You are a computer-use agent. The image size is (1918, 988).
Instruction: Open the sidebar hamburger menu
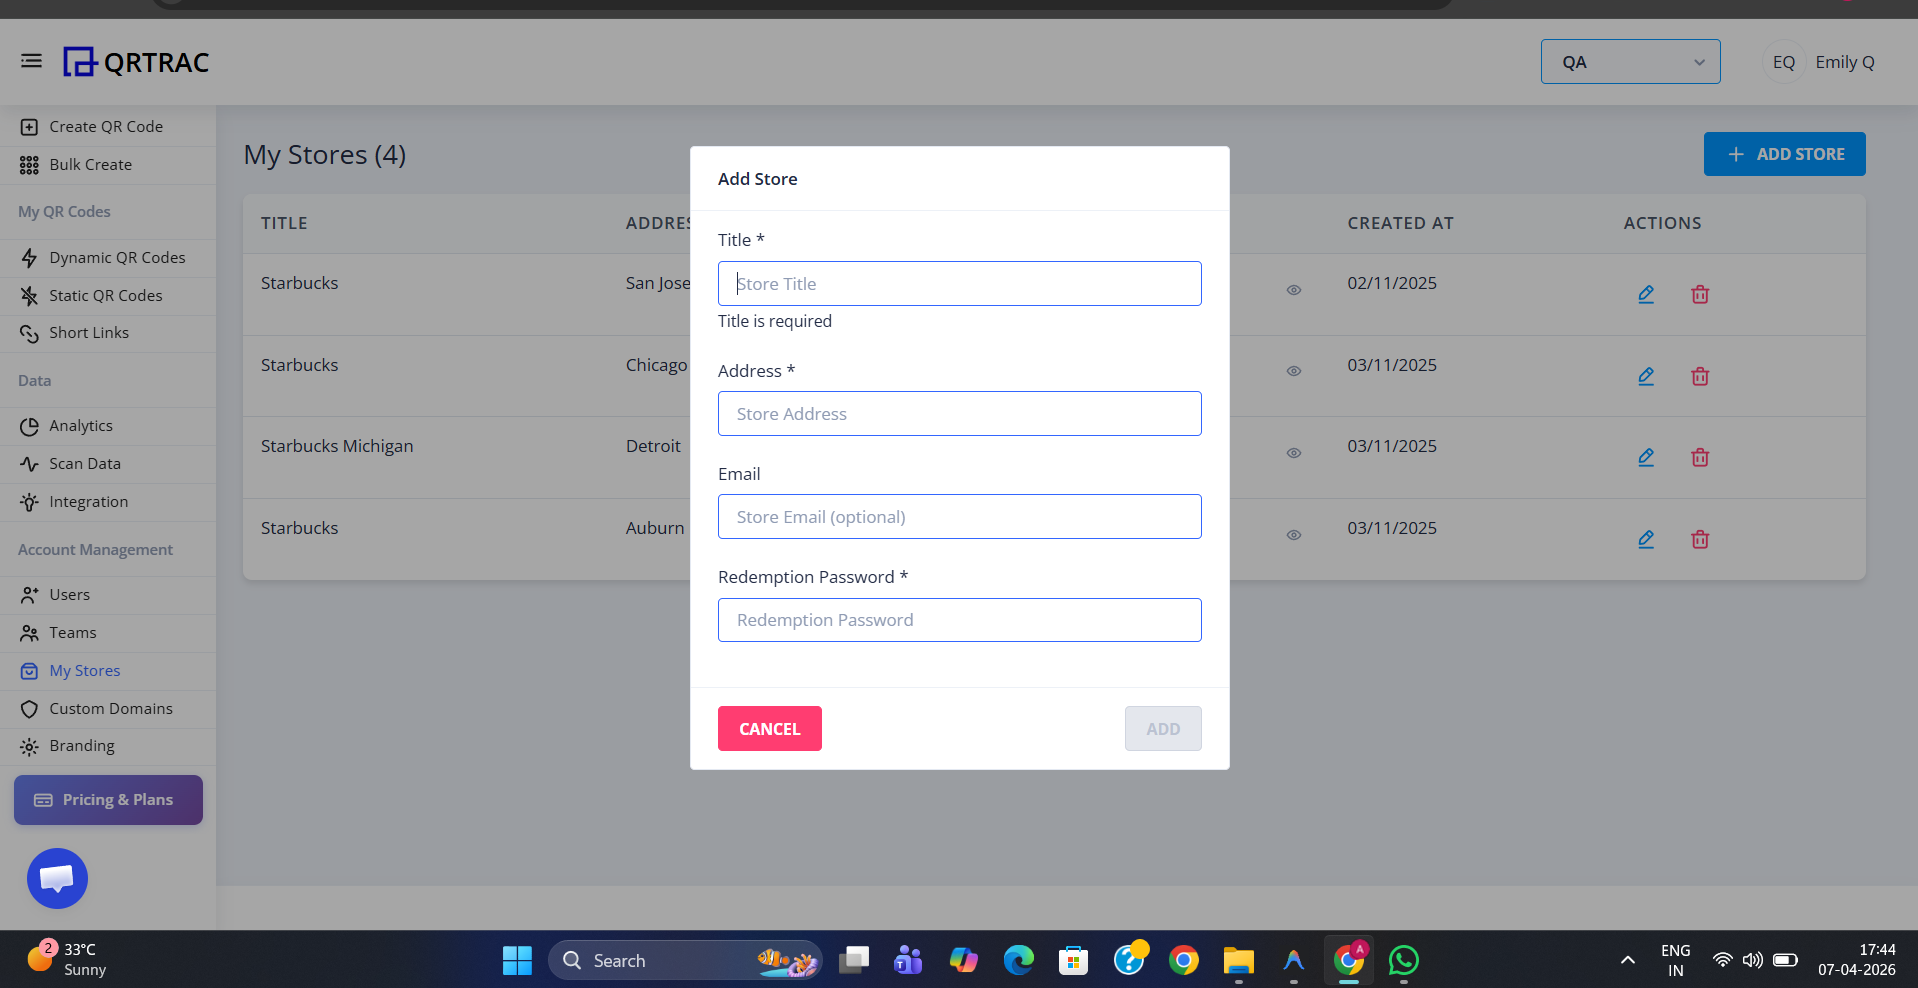click(x=31, y=61)
